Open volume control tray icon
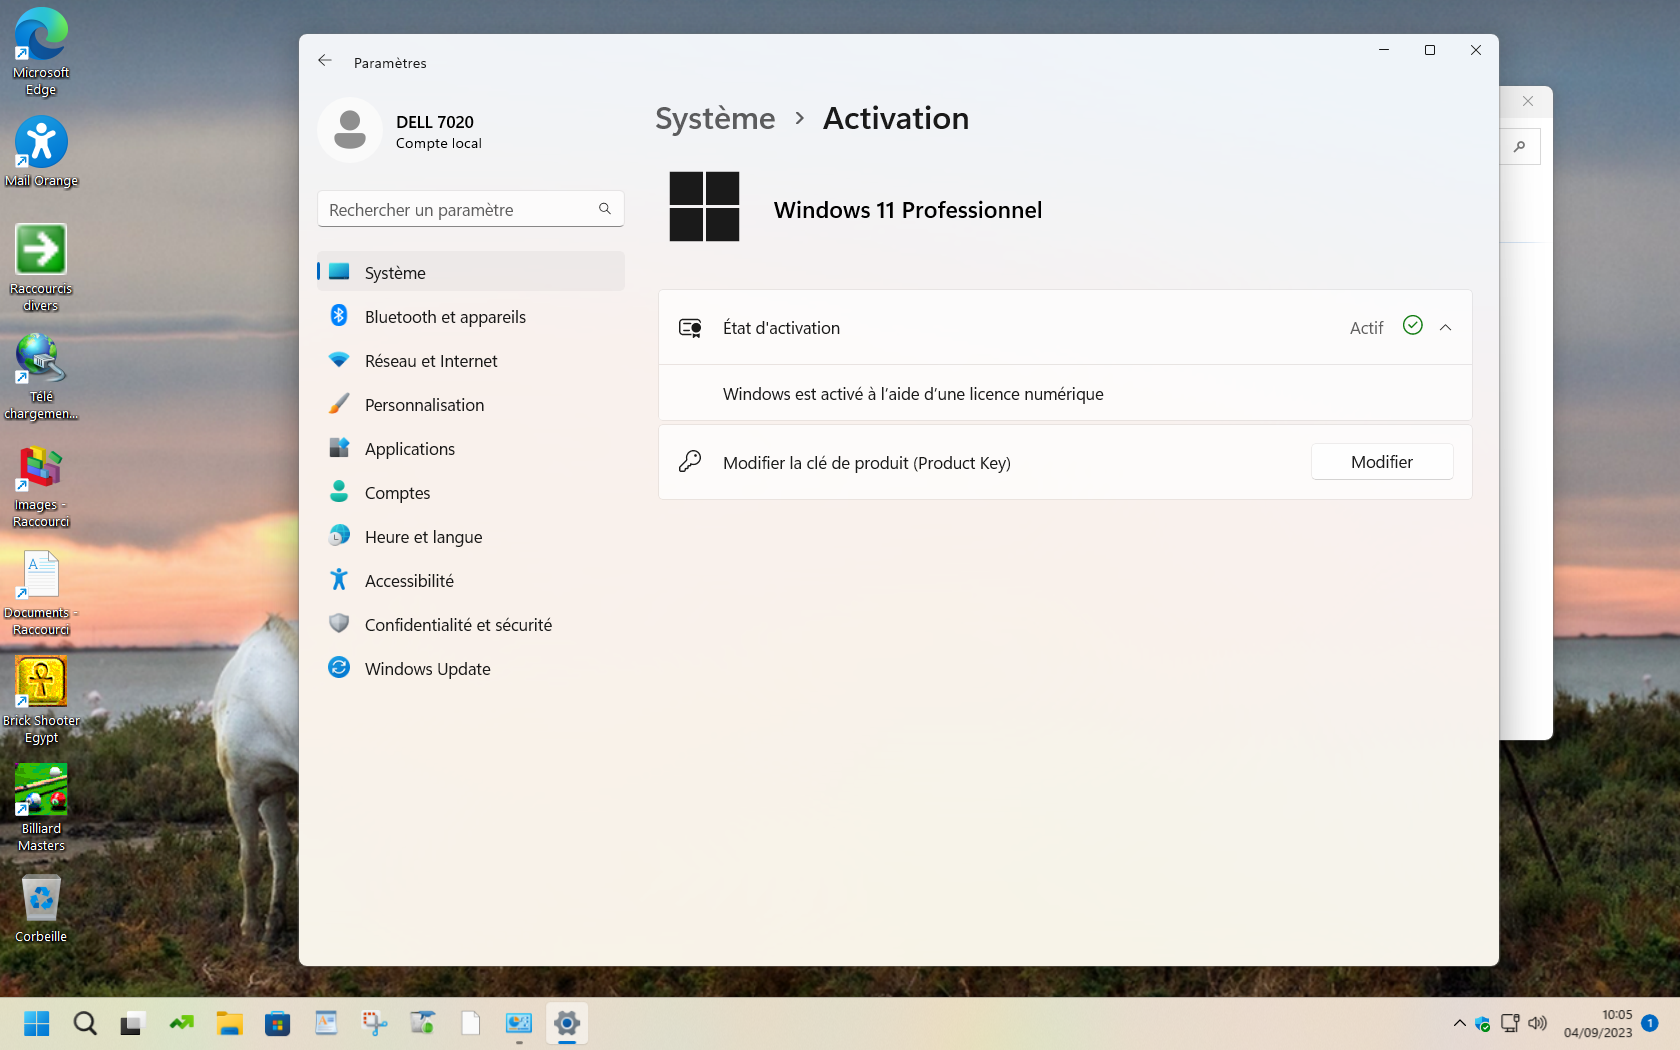The image size is (1680, 1050). (x=1537, y=1023)
